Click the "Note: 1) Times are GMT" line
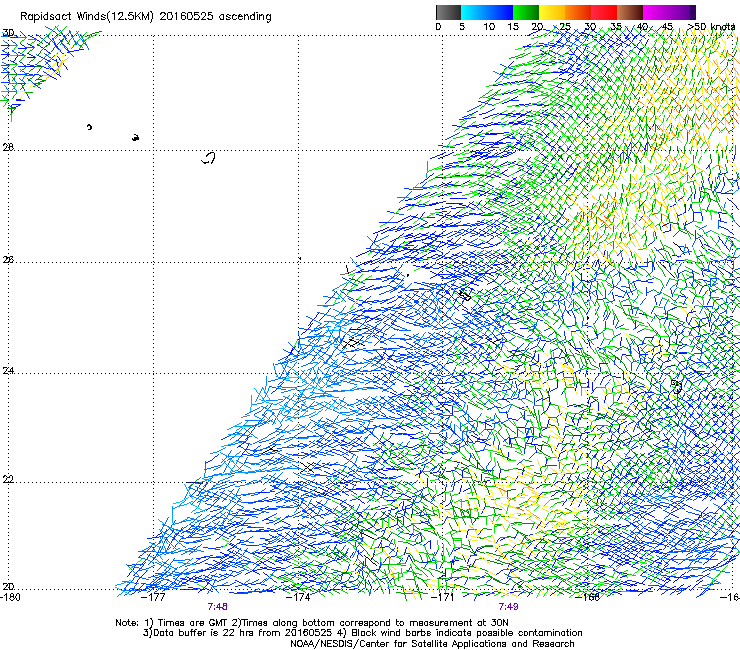The height and width of the screenshot is (650, 740). [x=312, y=623]
